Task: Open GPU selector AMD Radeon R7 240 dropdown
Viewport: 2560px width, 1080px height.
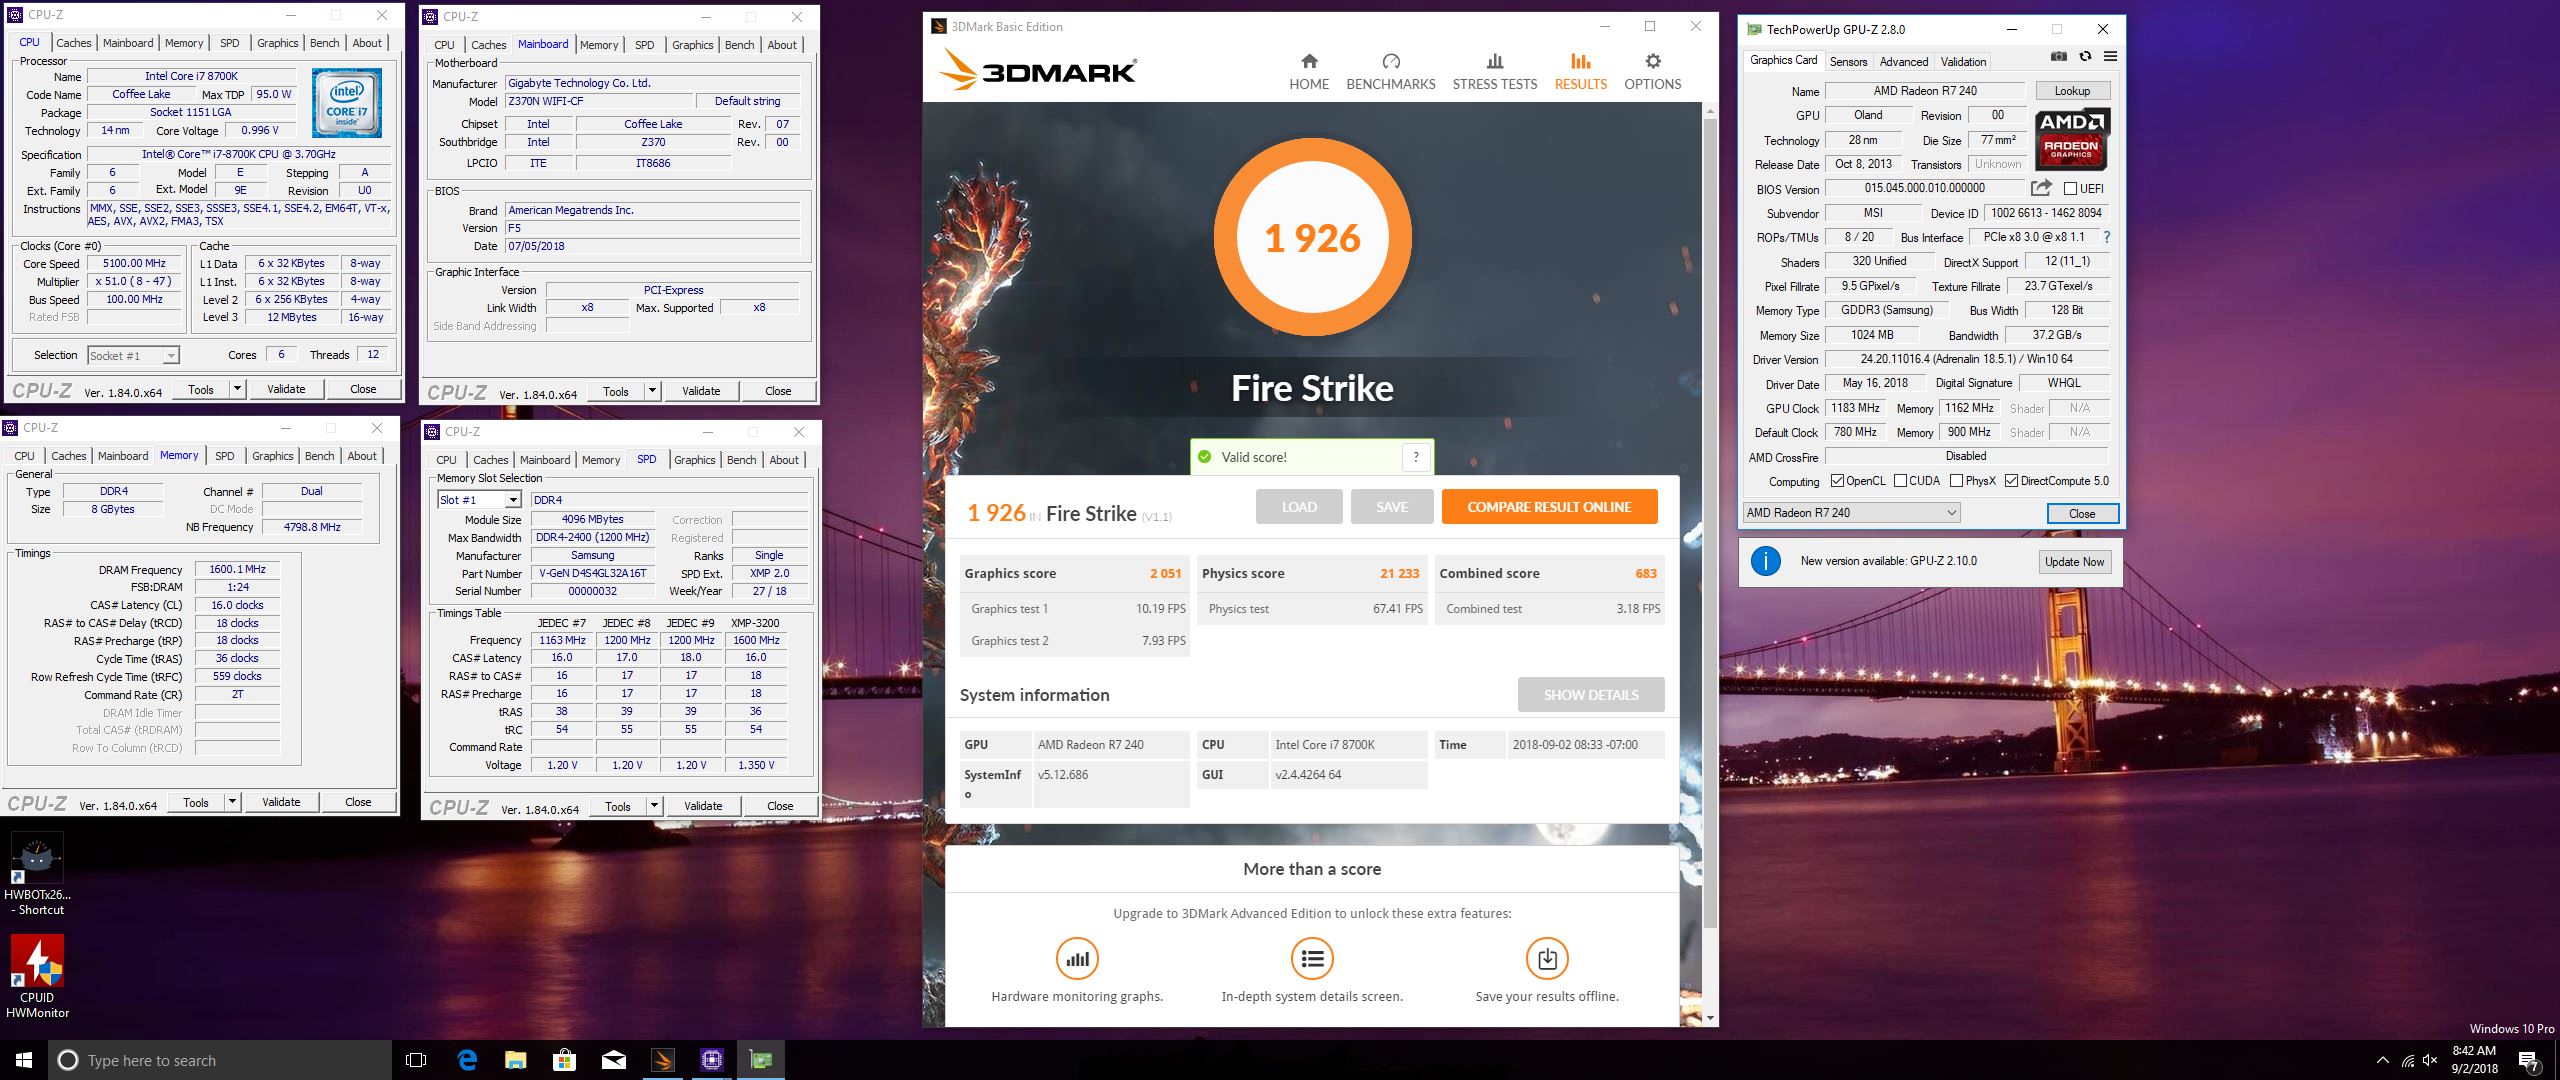Action: 1851,513
